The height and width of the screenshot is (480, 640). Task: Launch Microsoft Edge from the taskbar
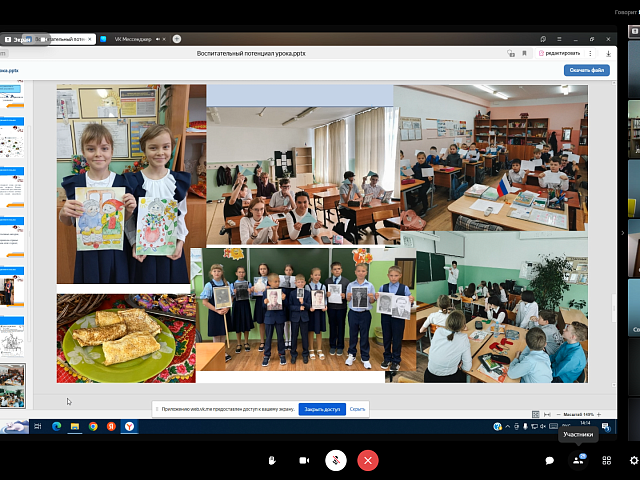[56, 427]
